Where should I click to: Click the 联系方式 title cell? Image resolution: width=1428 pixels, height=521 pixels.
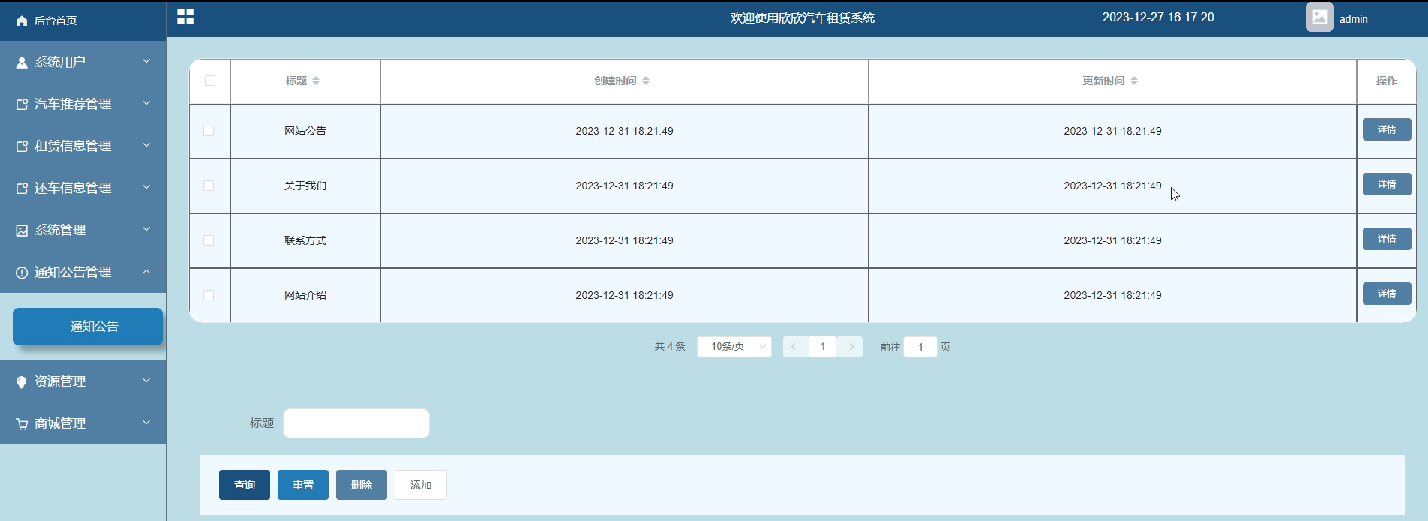[x=305, y=241]
